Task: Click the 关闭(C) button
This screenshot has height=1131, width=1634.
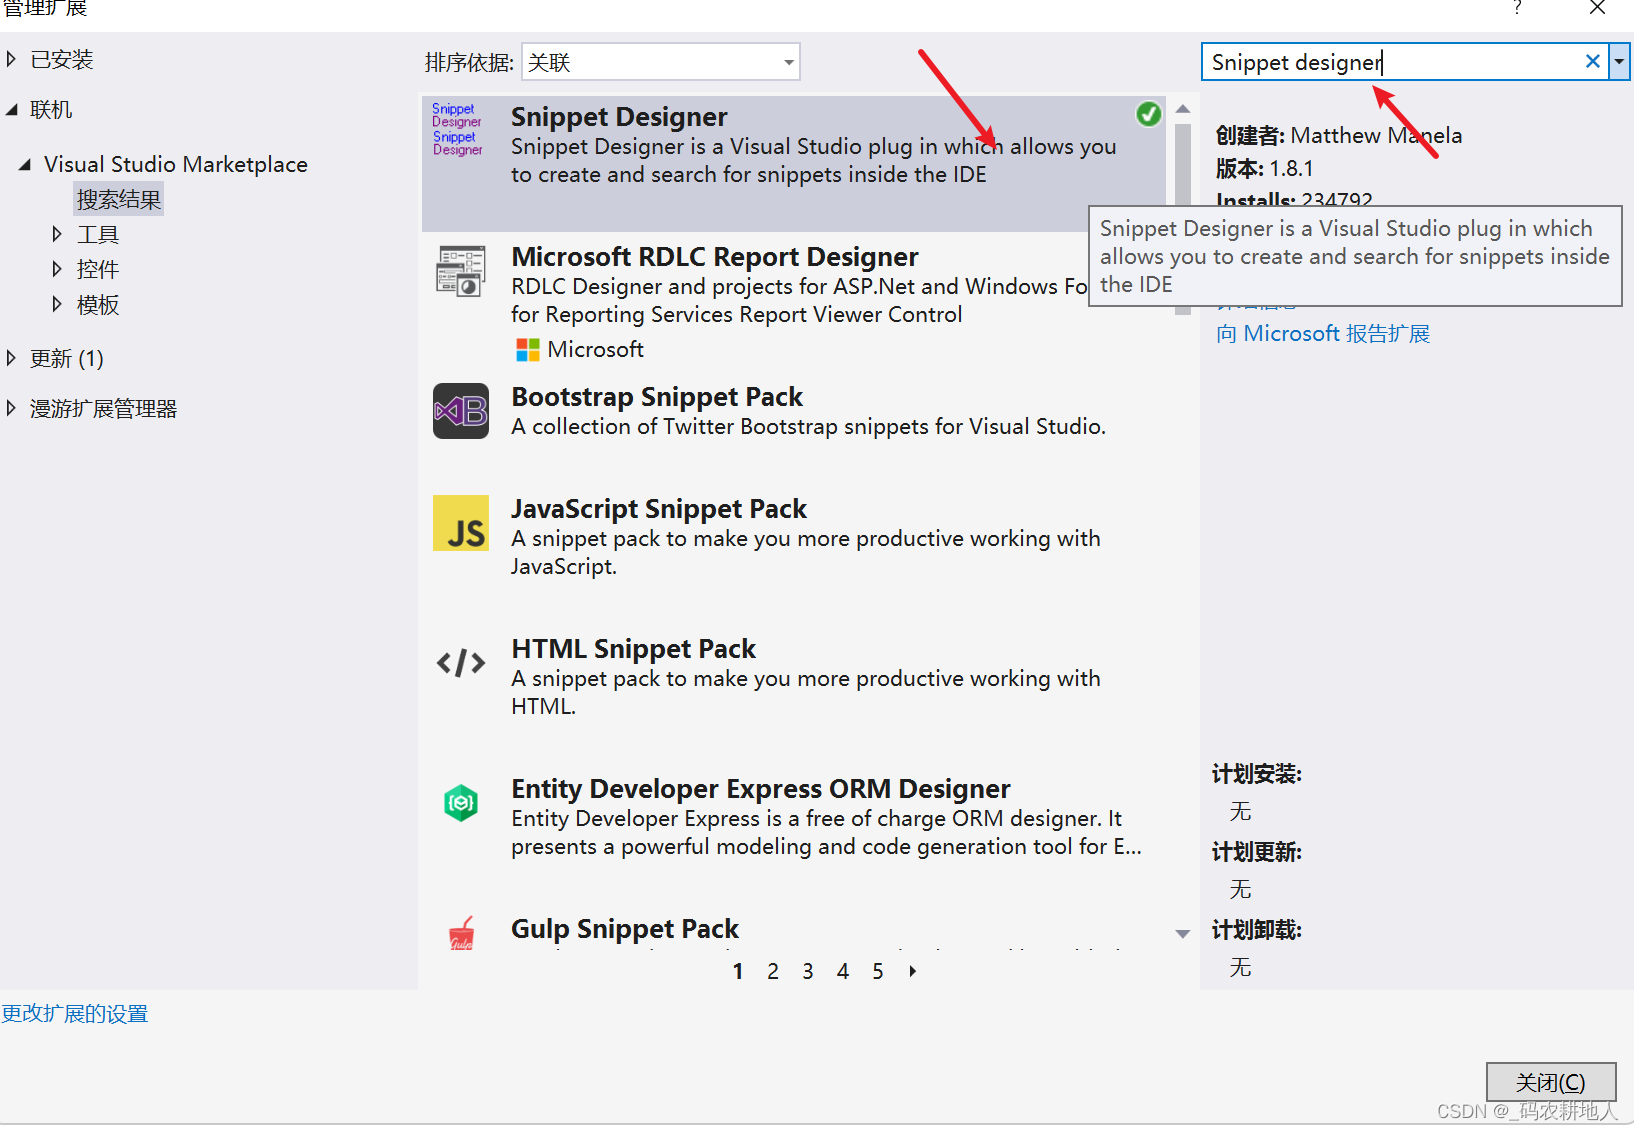Action: 1550,1082
